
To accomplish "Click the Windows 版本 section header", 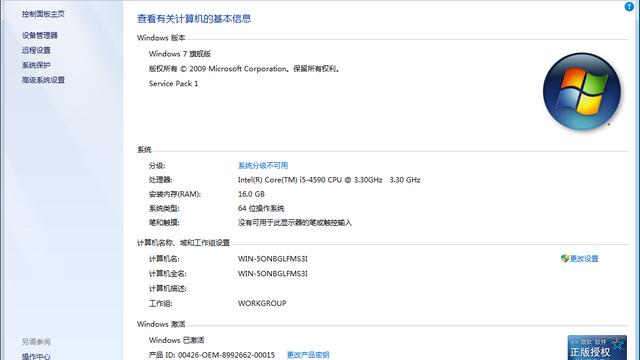I will [x=161, y=38].
